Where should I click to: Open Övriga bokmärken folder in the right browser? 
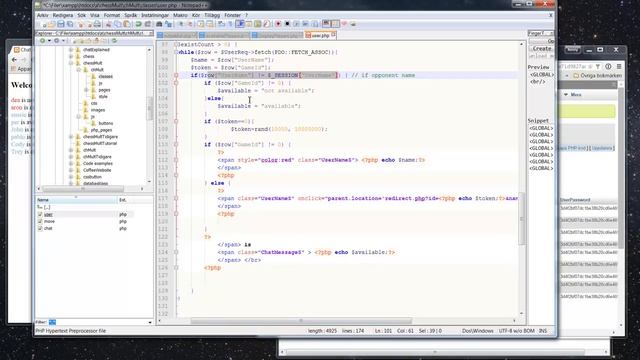click(x=598, y=76)
